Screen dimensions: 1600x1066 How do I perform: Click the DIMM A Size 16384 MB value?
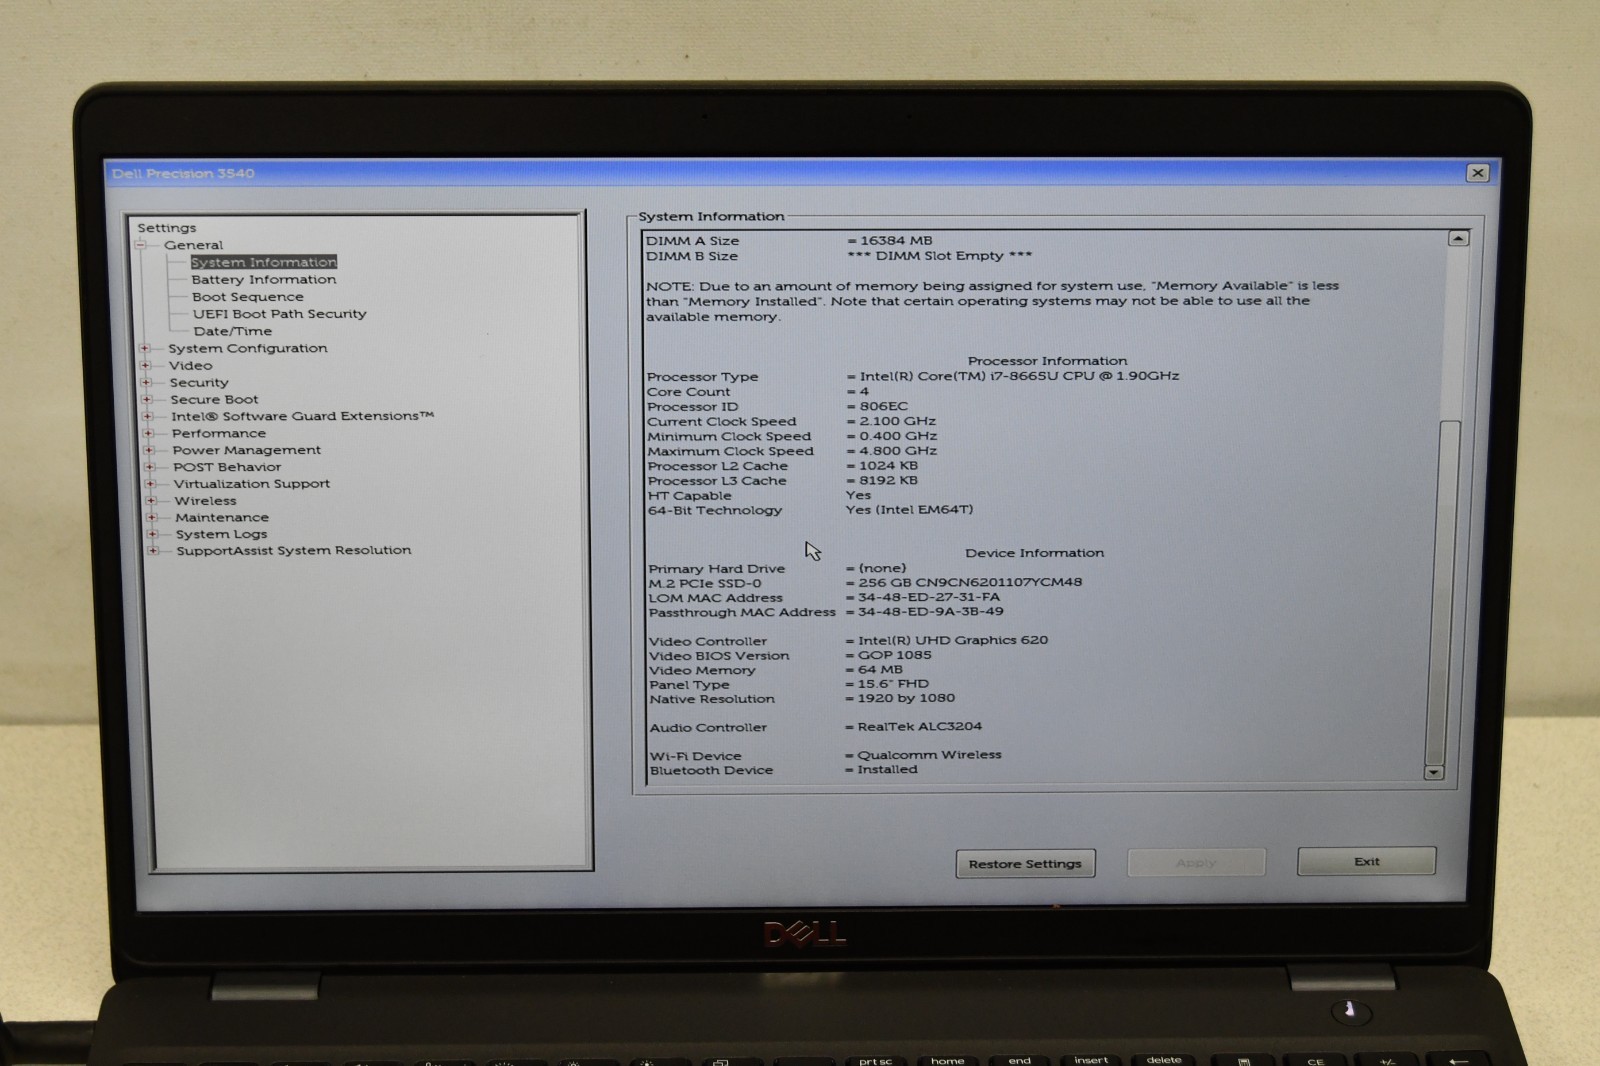(896, 241)
